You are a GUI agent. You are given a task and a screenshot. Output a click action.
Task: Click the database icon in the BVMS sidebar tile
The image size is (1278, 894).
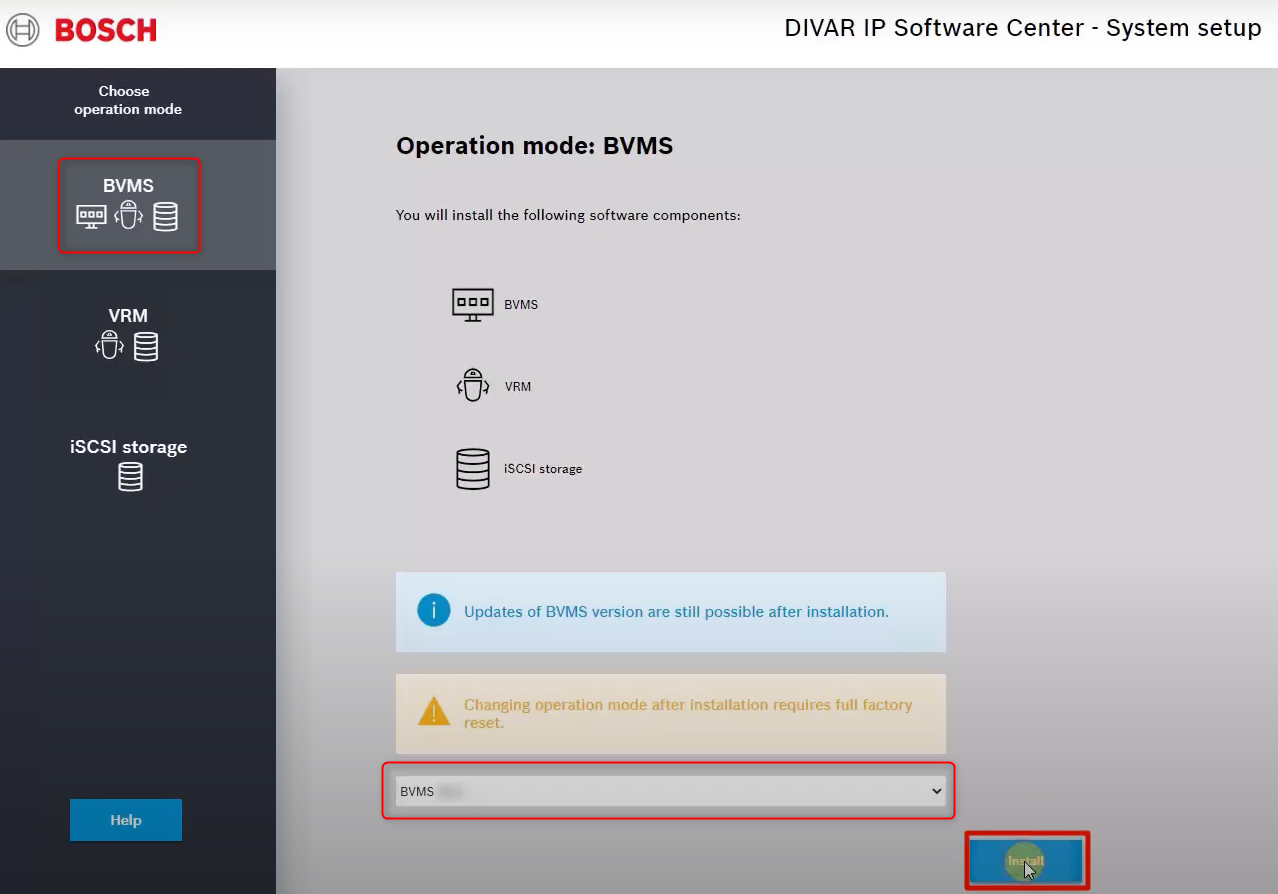165,217
